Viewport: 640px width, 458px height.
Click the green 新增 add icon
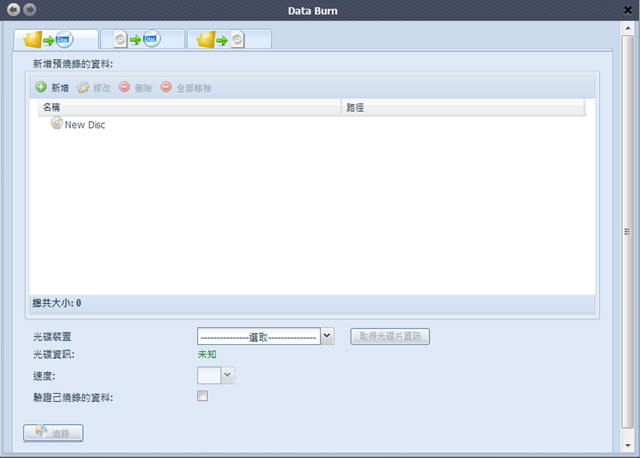click(41, 87)
